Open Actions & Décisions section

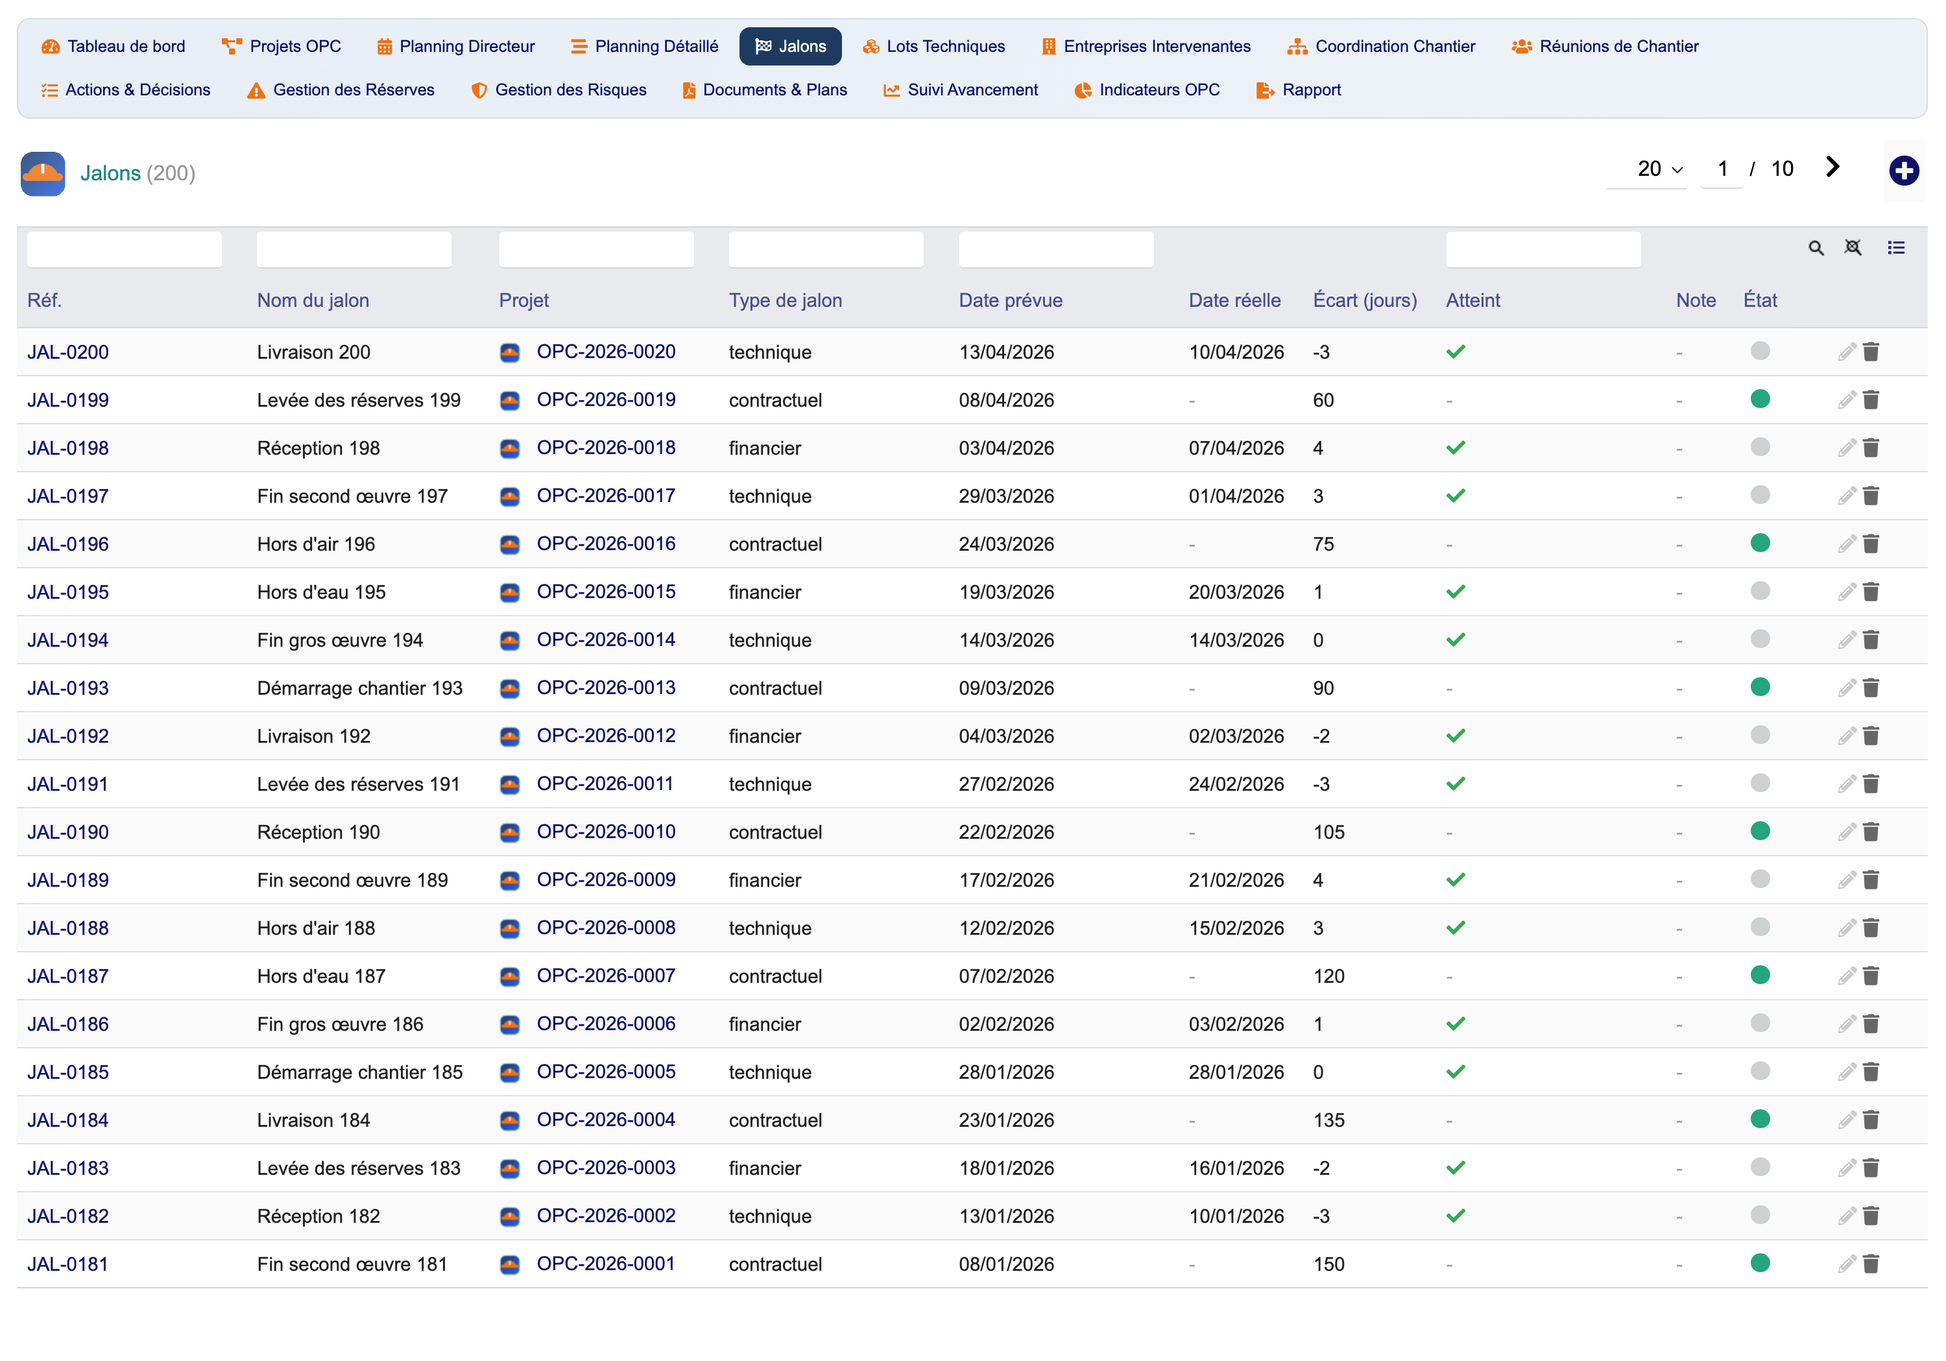[x=126, y=90]
